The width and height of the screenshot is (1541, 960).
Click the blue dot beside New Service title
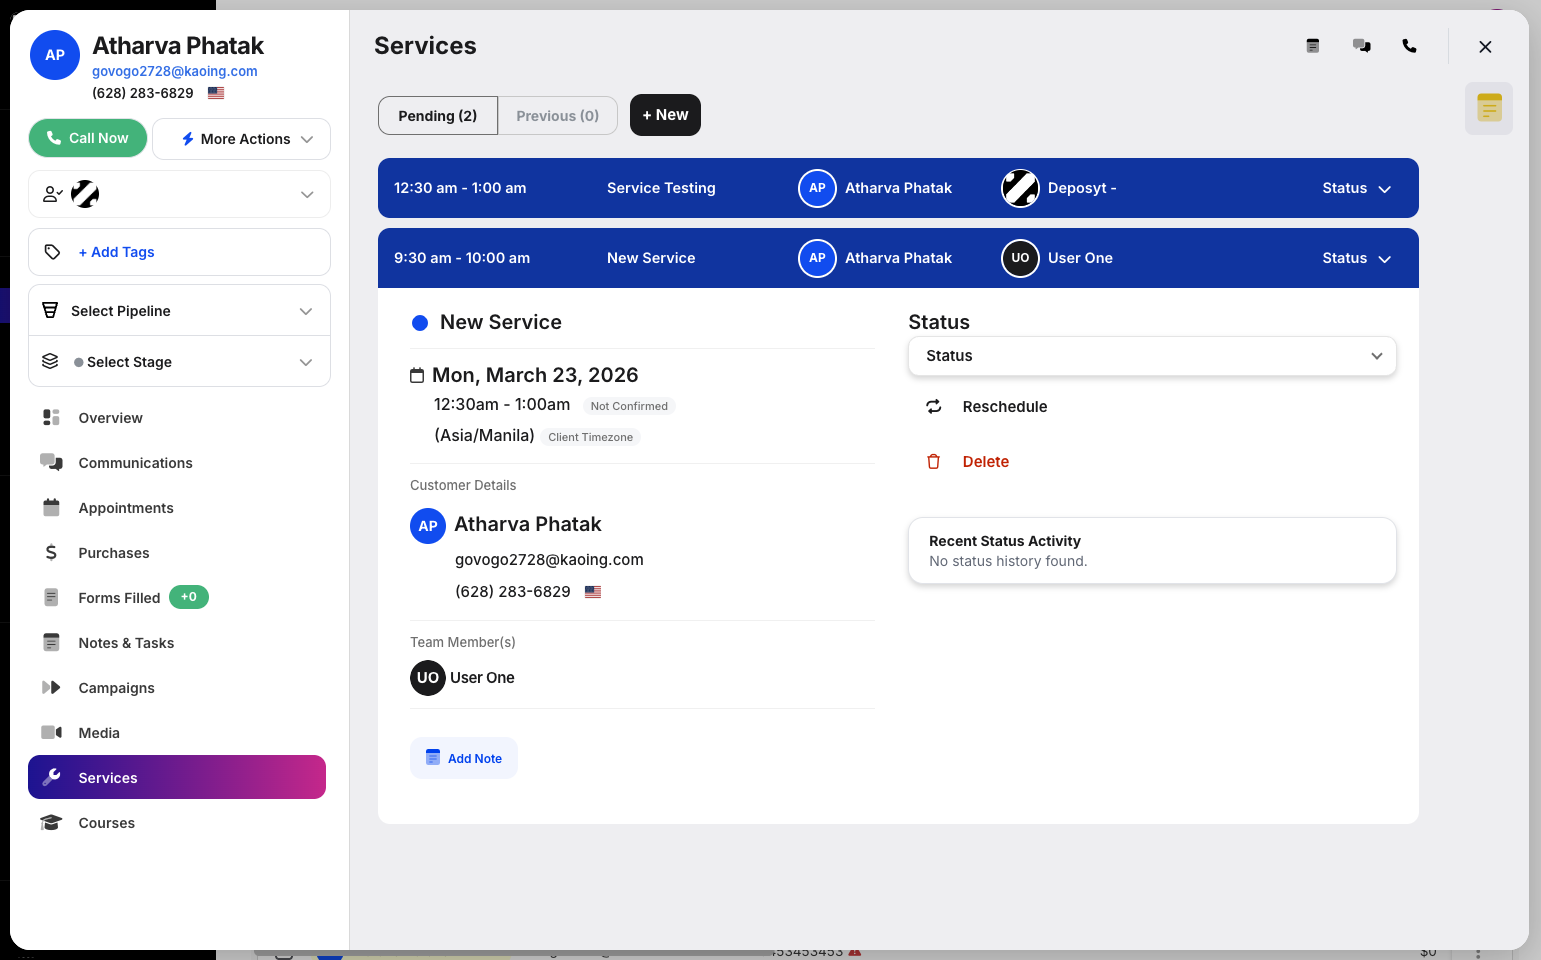tap(420, 323)
